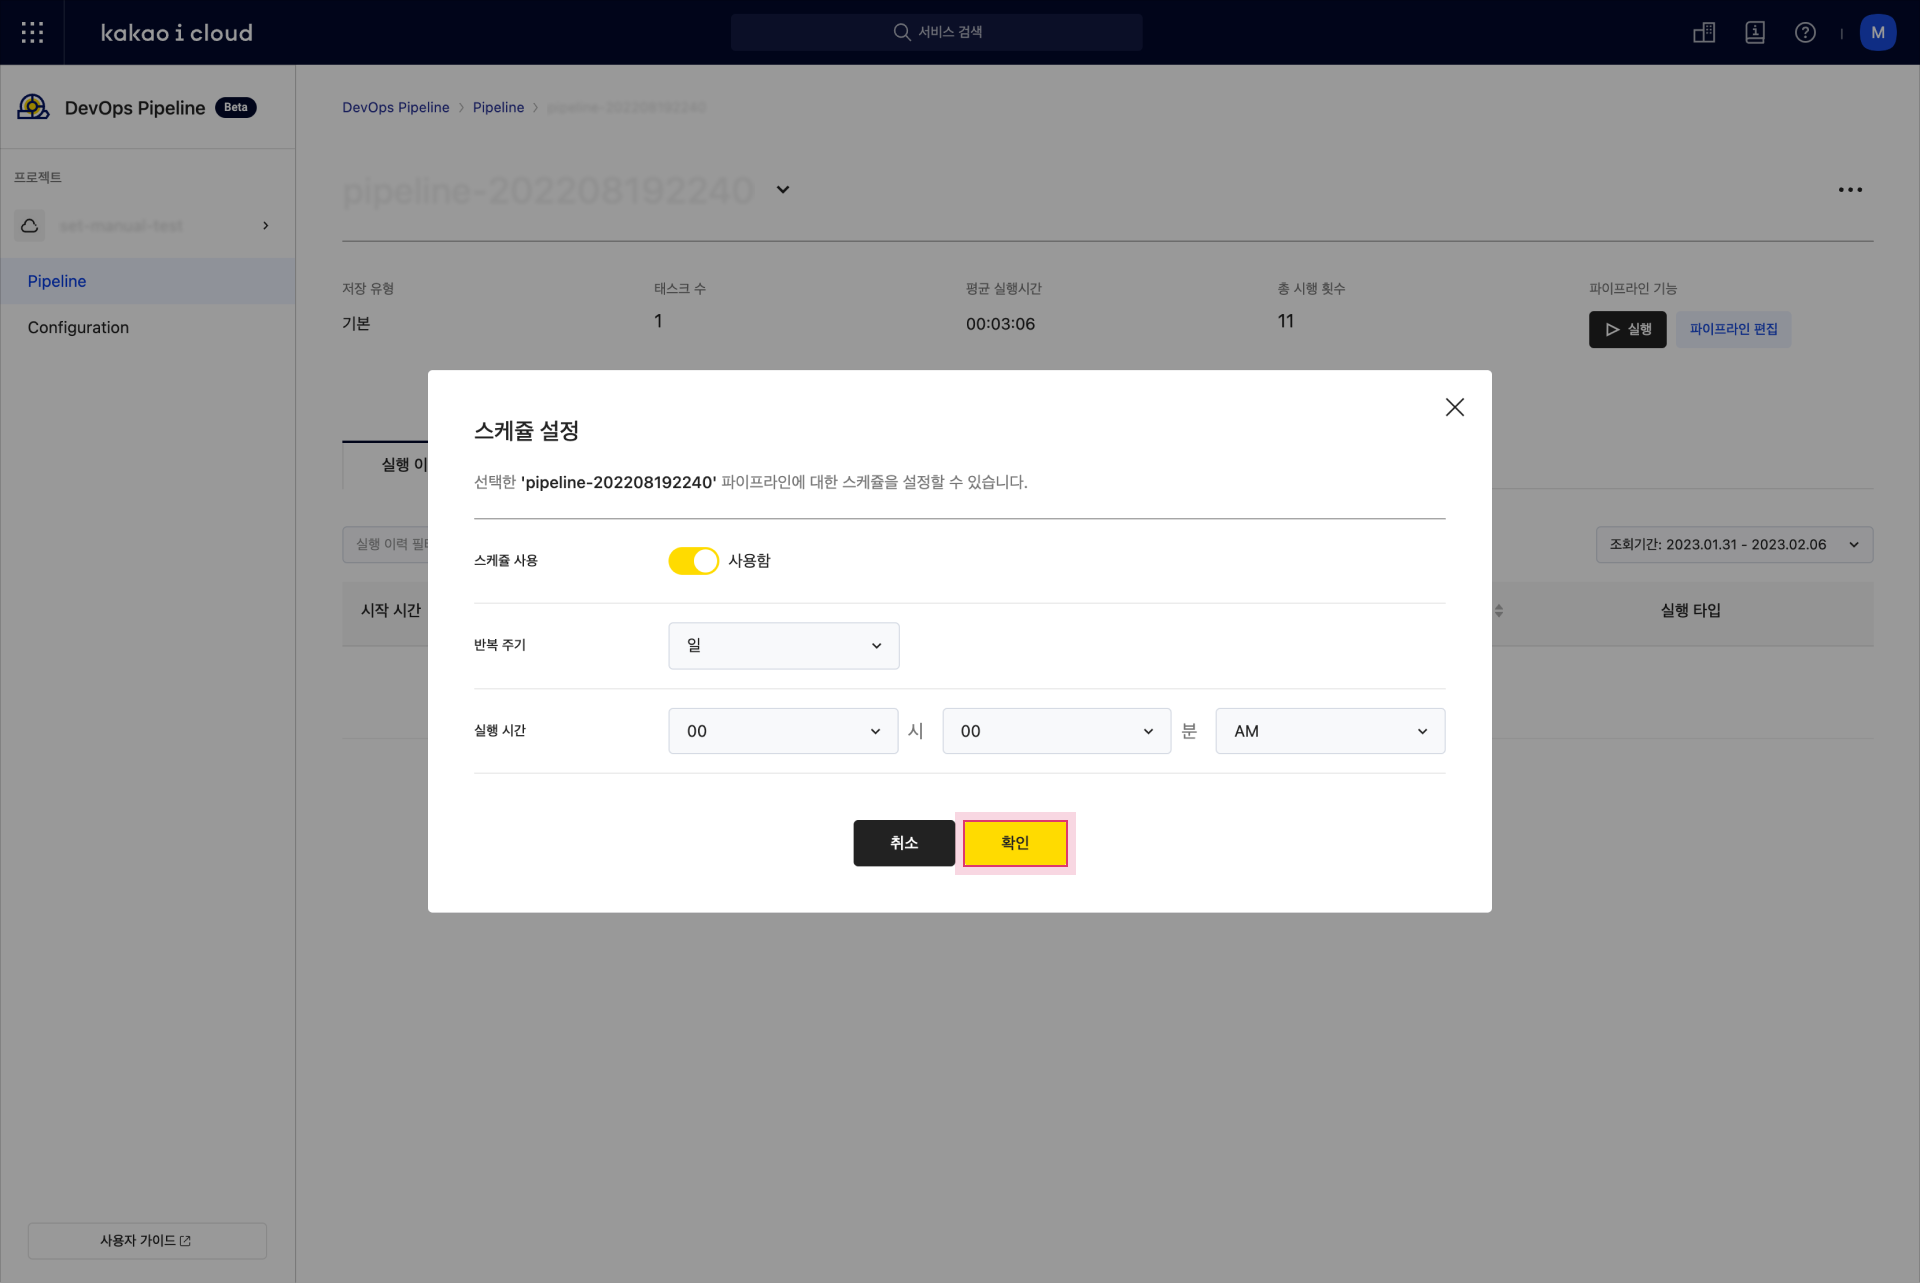Open the organization building icon in header
This screenshot has width=1920, height=1283.
(1704, 32)
